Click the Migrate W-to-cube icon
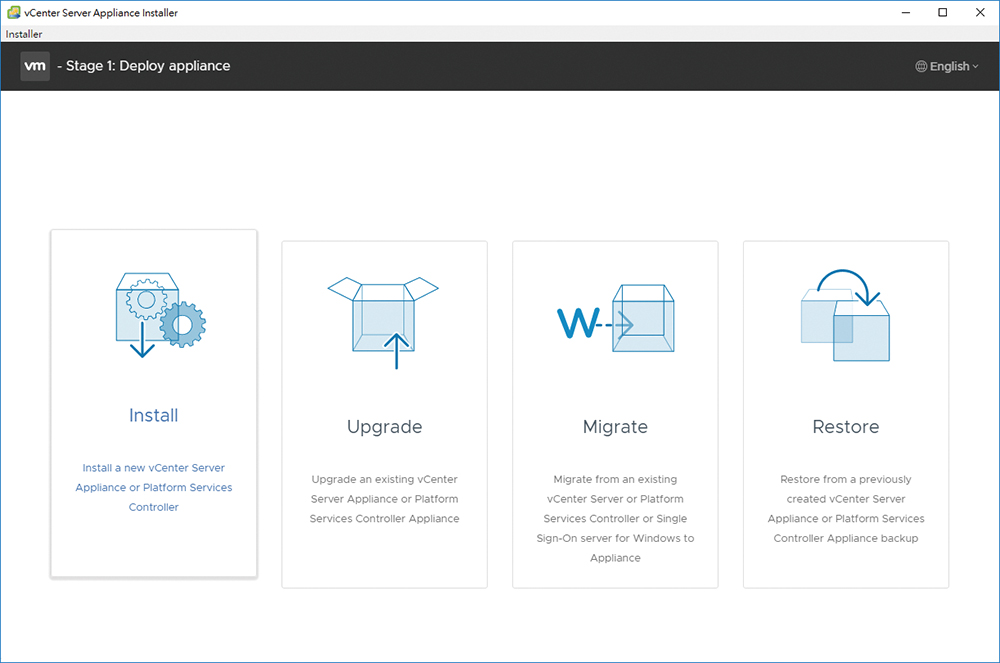 [x=615, y=318]
